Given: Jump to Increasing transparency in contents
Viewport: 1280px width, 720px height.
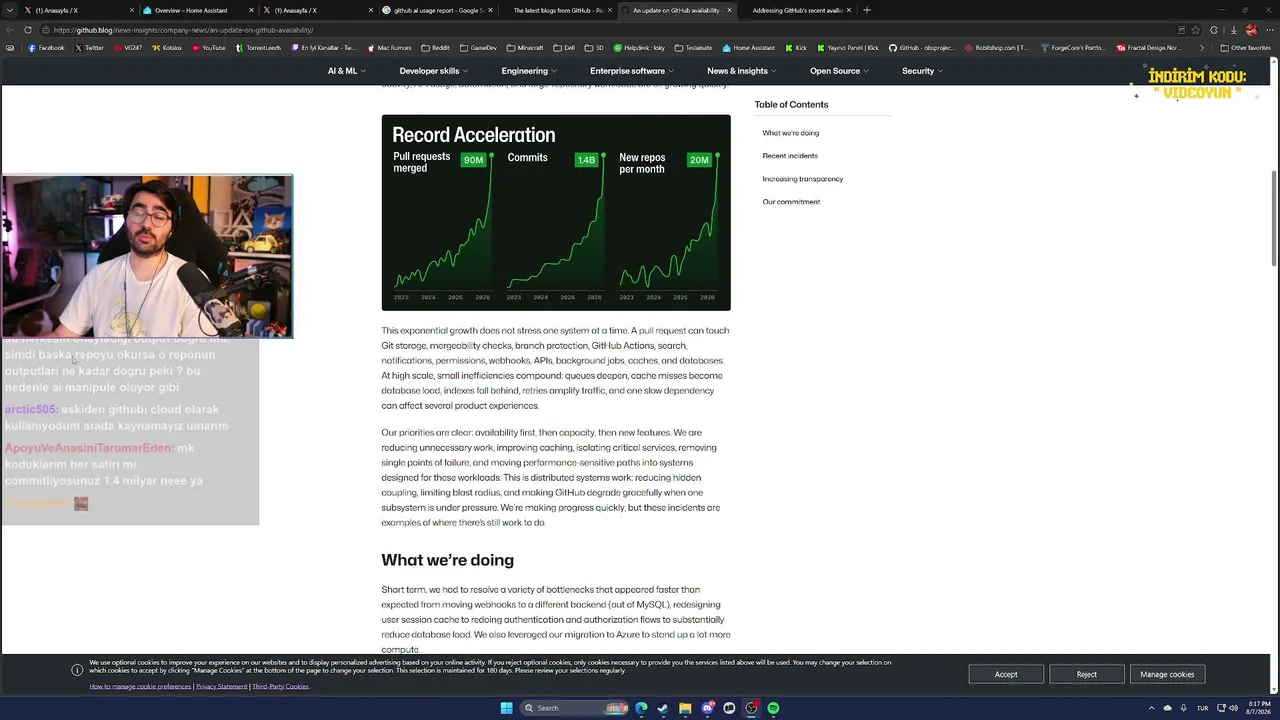Looking at the screenshot, I should click(802, 179).
